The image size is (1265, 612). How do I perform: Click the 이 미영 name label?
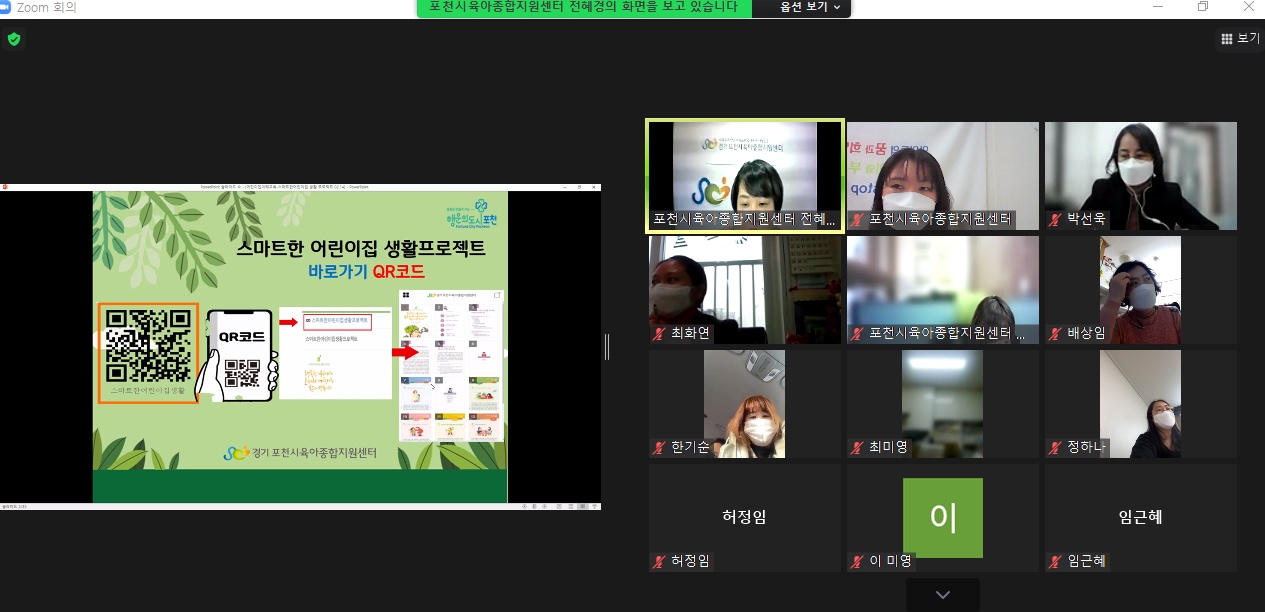[x=890, y=561]
